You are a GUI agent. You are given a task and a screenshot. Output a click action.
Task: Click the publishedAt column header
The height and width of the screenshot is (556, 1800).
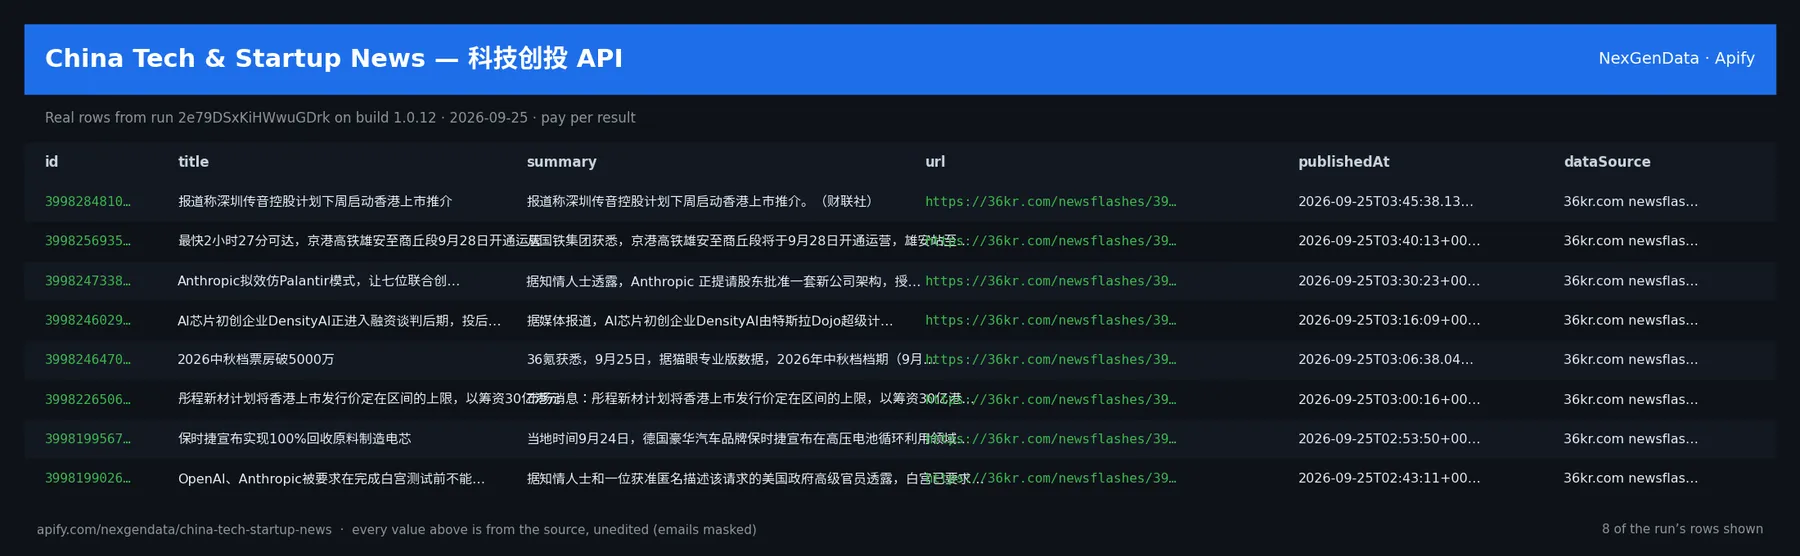click(1343, 162)
